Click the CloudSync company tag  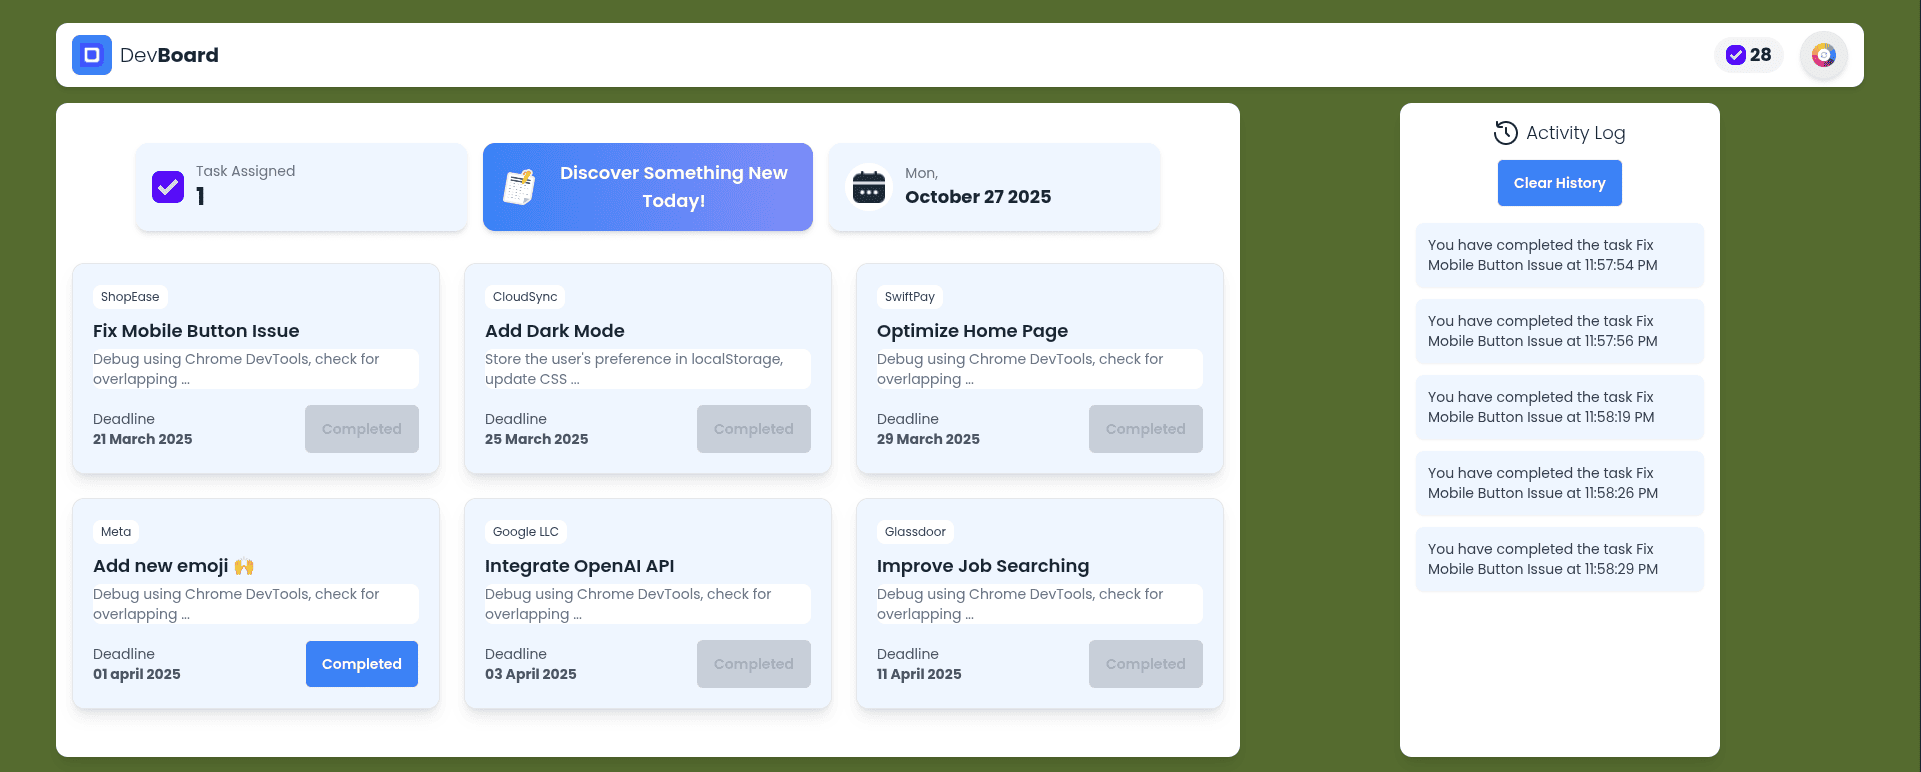(x=525, y=297)
